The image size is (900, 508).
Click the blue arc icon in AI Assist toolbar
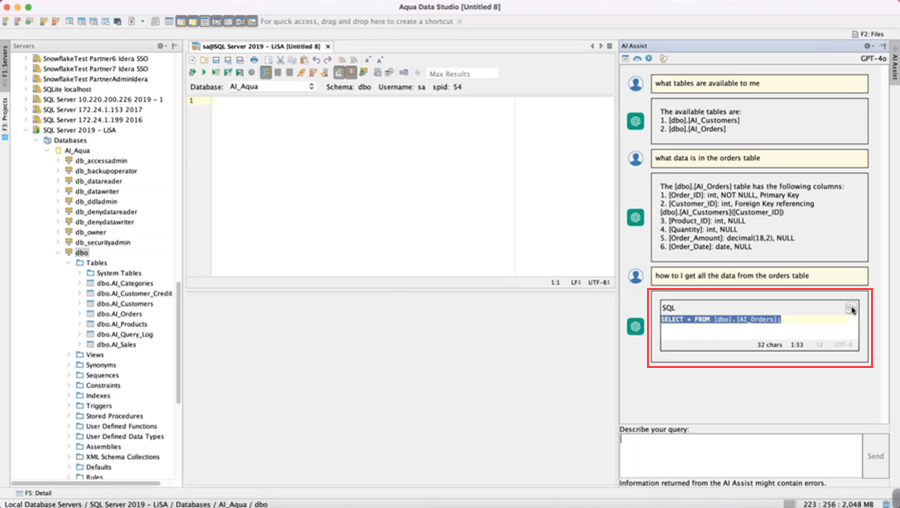pyautogui.click(x=637, y=59)
